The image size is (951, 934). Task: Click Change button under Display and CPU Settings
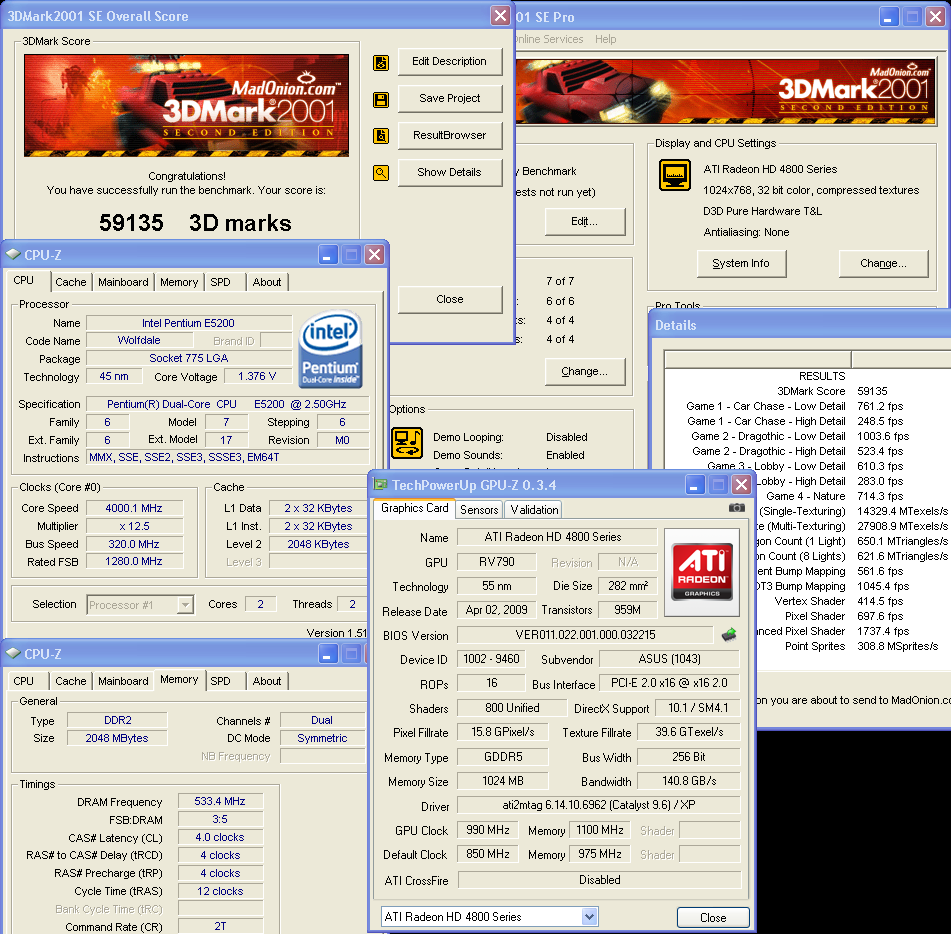[883, 263]
